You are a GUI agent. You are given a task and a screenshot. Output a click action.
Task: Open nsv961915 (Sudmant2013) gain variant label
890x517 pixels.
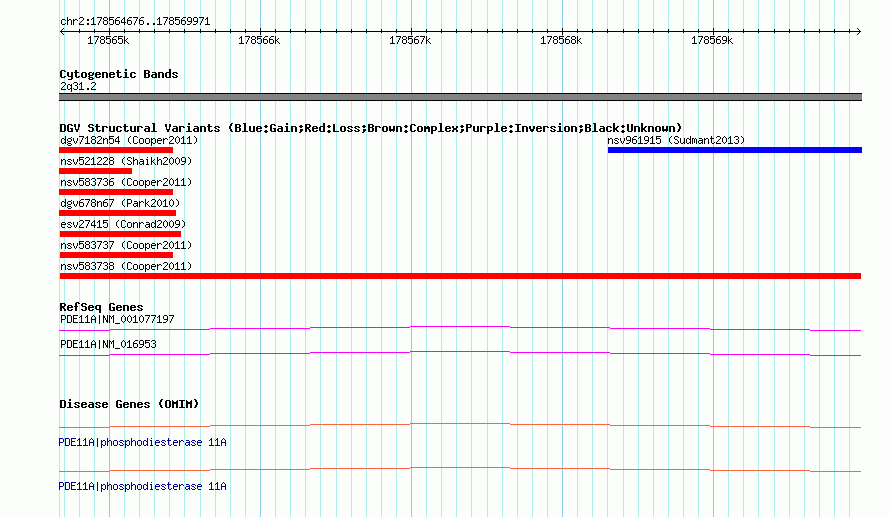click(676, 140)
